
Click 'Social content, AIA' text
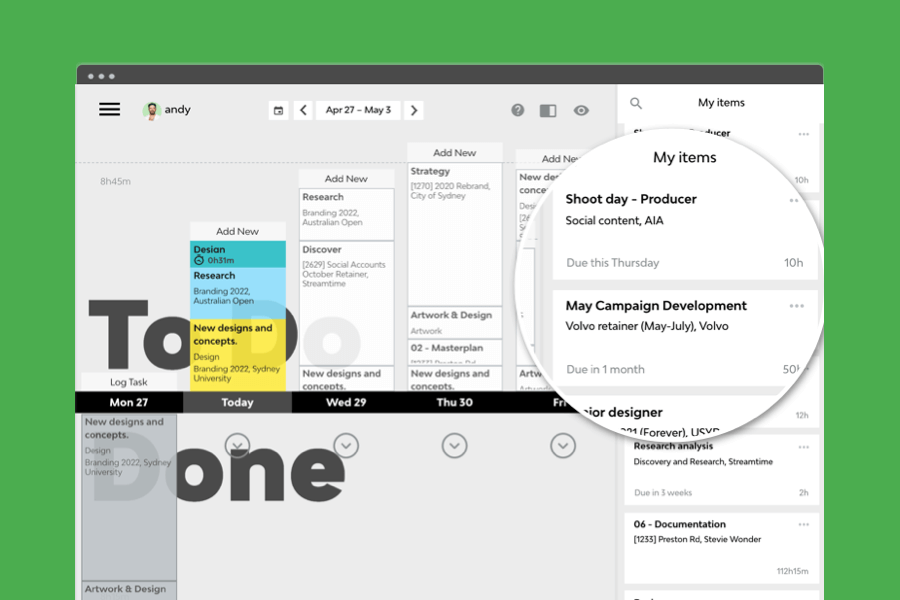614,220
